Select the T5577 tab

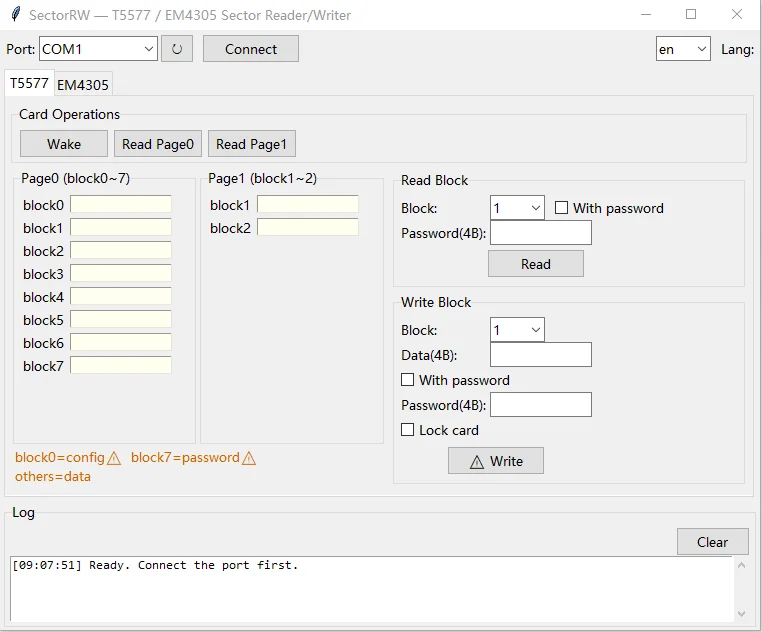29,83
